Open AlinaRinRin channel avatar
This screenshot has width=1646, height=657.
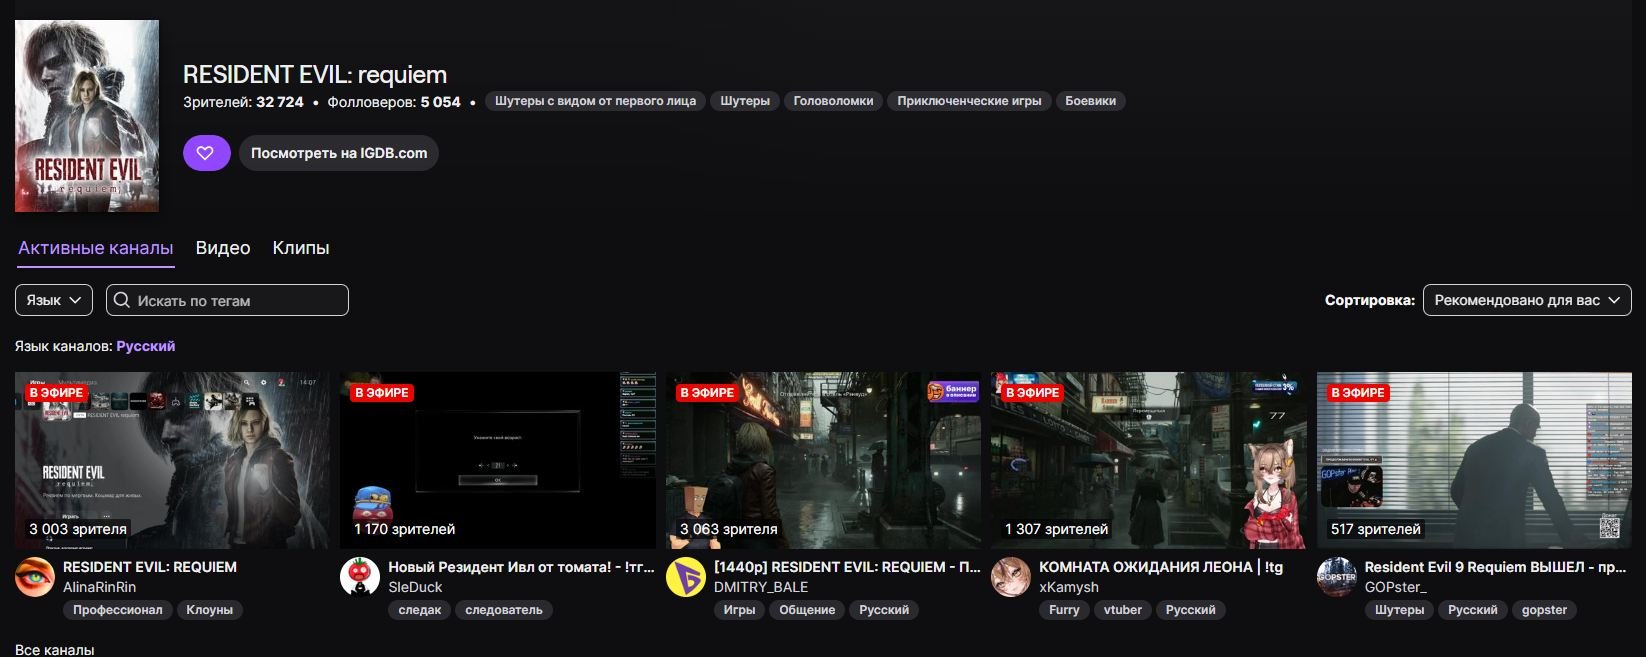click(35, 577)
